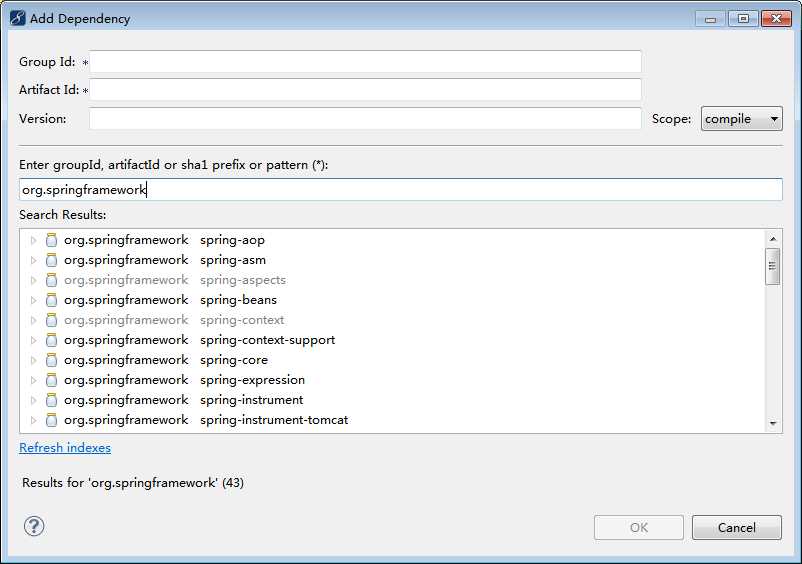Expand the spring-context result row
This screenshot has width=802, height=564.
[33, 320]
